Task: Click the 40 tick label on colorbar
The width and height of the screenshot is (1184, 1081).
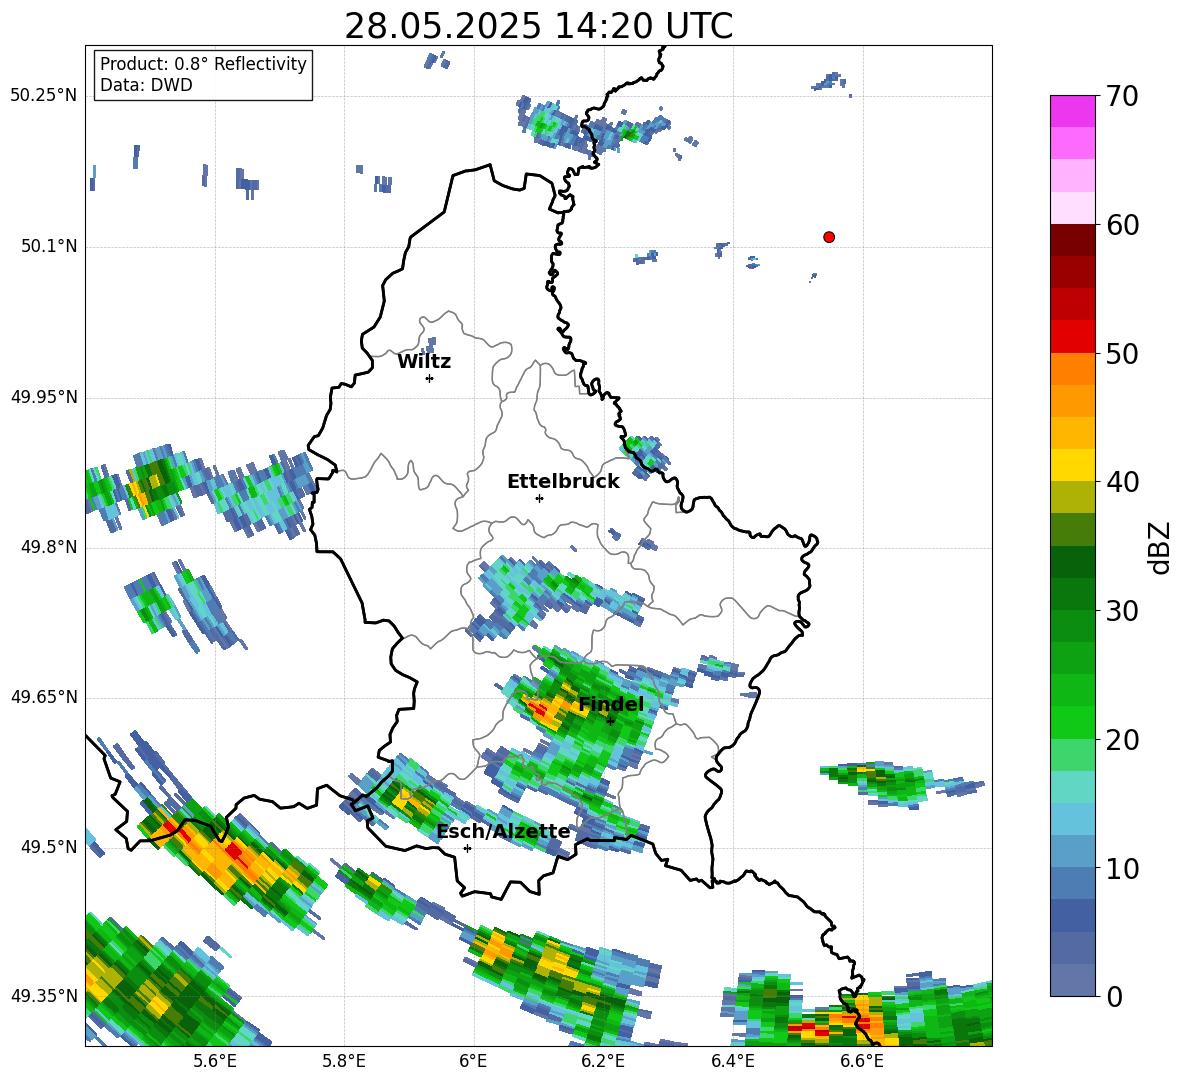Action: coord(1122,482)
